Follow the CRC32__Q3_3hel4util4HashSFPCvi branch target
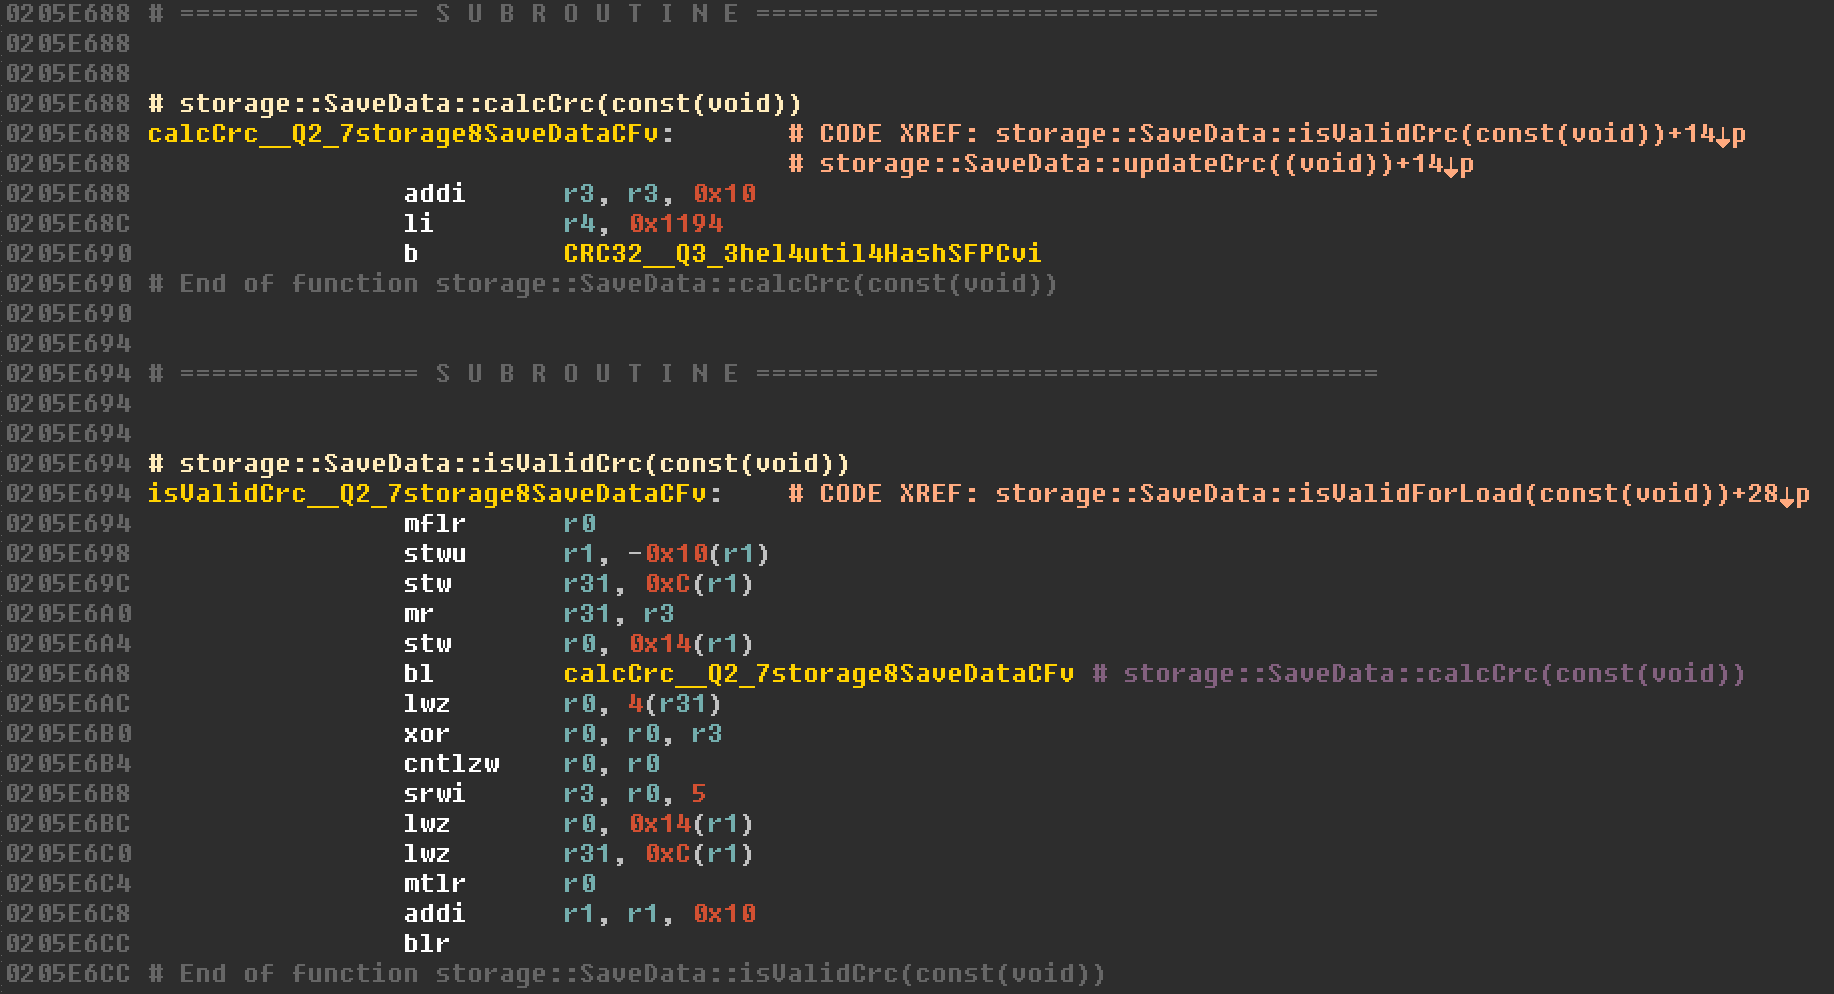 point(802,254)
